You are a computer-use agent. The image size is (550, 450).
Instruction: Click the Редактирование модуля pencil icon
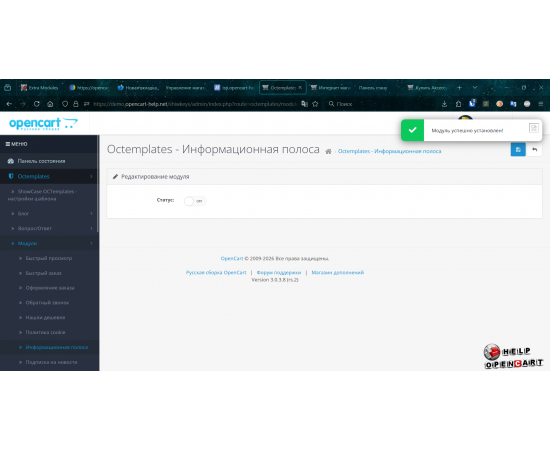[x=115, y=176]
